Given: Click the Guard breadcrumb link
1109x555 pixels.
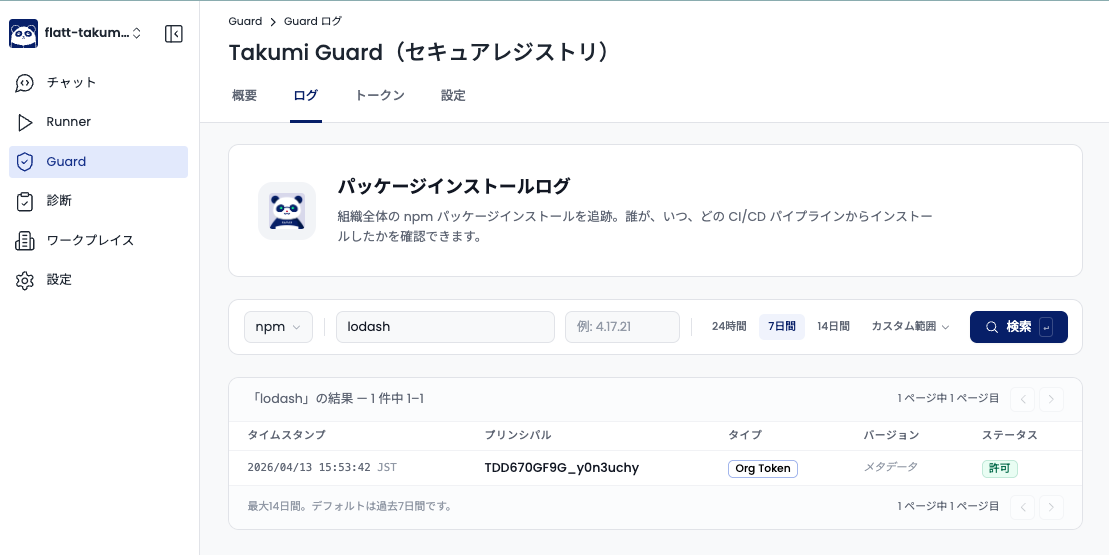Looking at the screenshot, I should point(245,21).
